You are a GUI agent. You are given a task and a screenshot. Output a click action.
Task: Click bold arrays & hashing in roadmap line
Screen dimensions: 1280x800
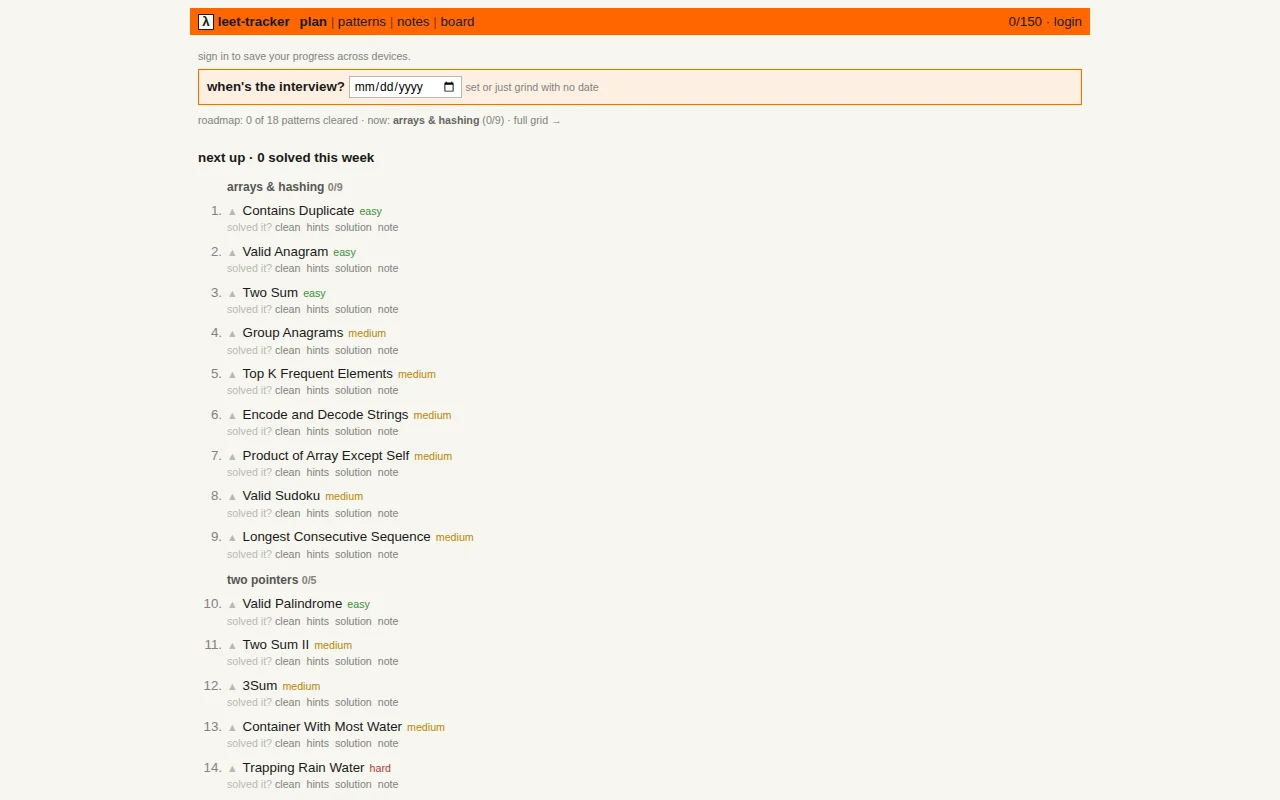click(x=436, y=120)
